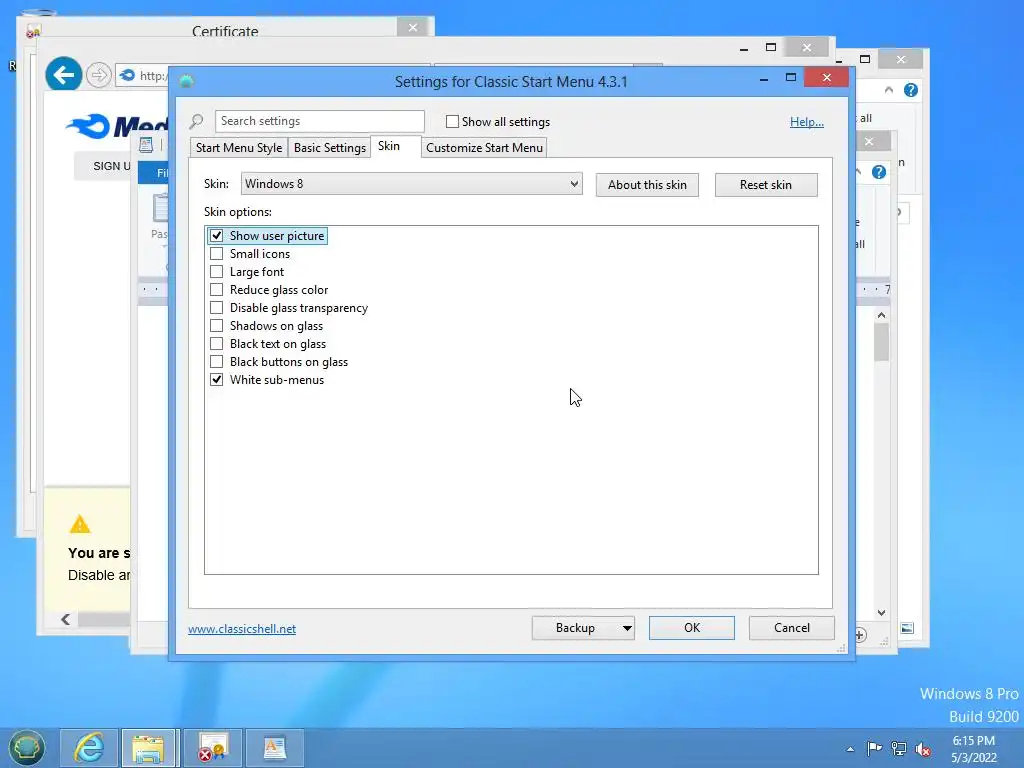This screenshot has height=768, width=1024.
Task: Click the SIGN U button in the browser
Action: click(104, 166)
